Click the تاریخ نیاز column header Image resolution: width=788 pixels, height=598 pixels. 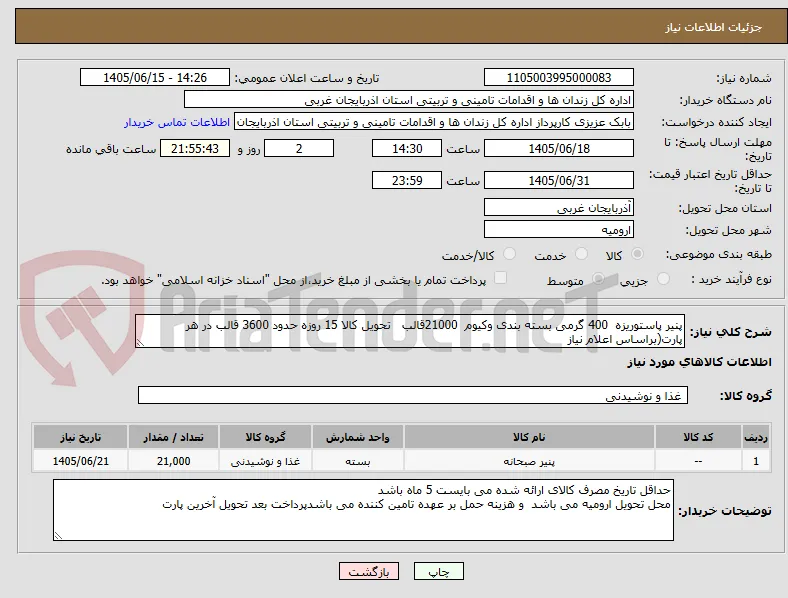[x=80, y=437]
